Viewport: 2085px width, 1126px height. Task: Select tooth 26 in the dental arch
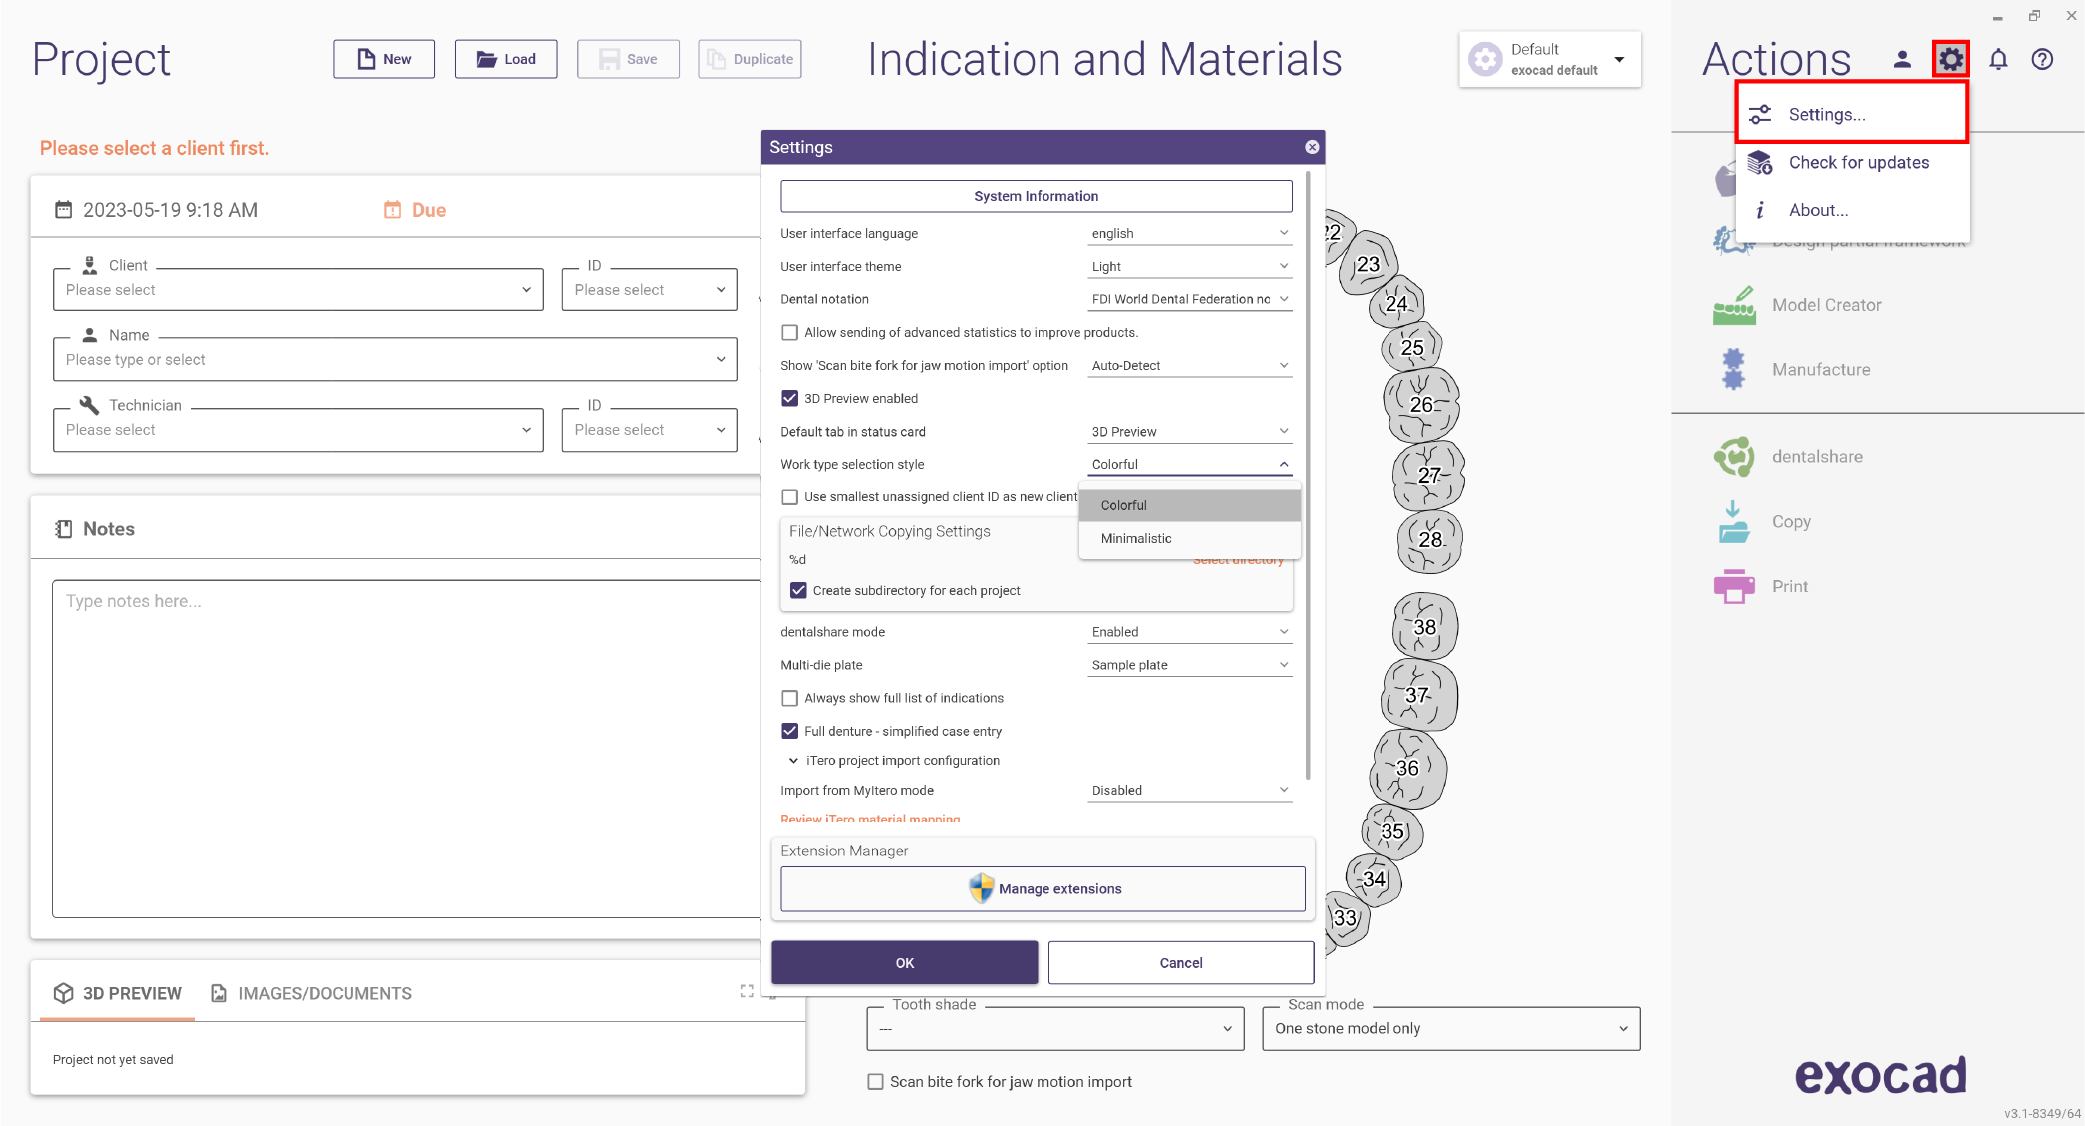point(1421,404)
